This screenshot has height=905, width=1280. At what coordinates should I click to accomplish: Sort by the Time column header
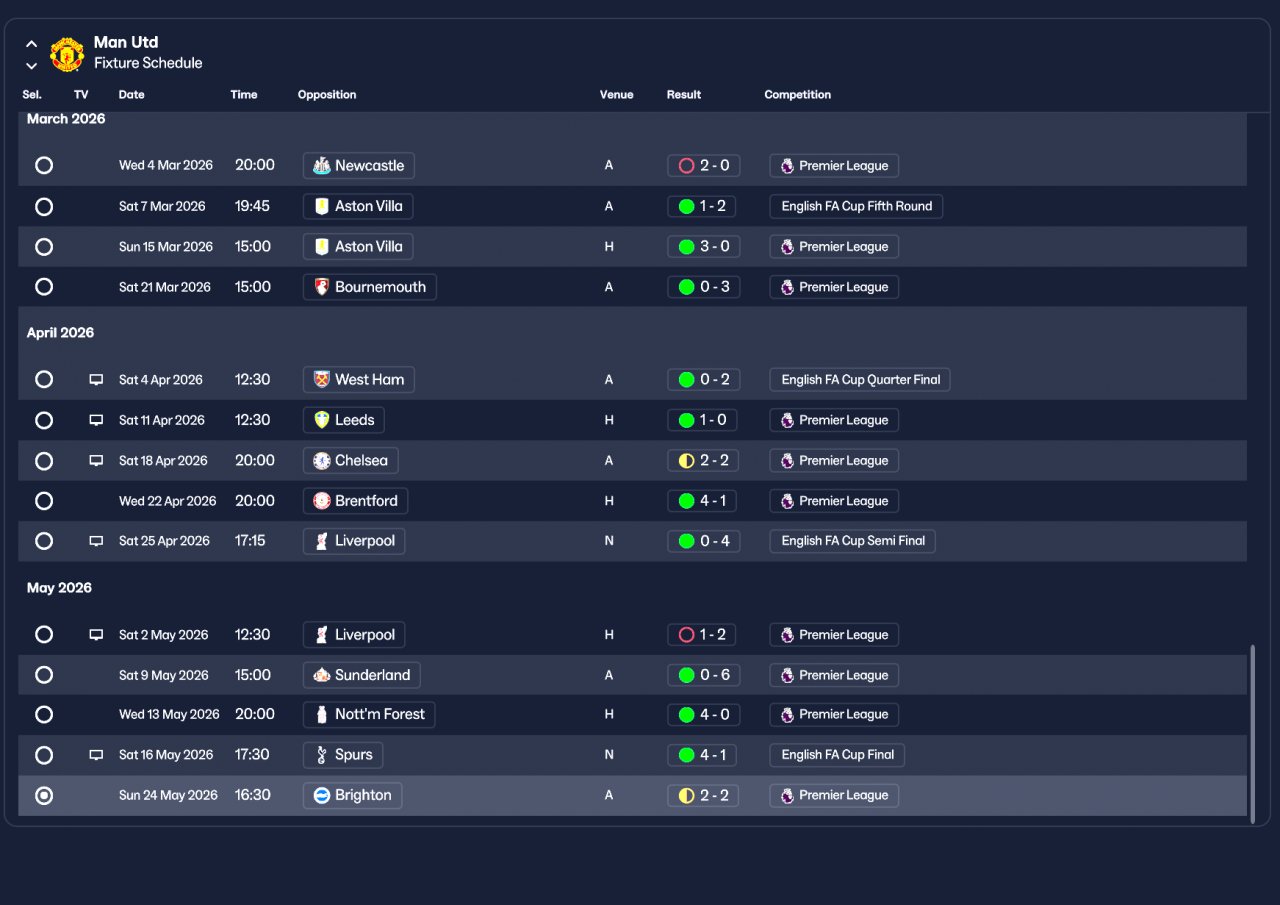(x=244, y=95)
